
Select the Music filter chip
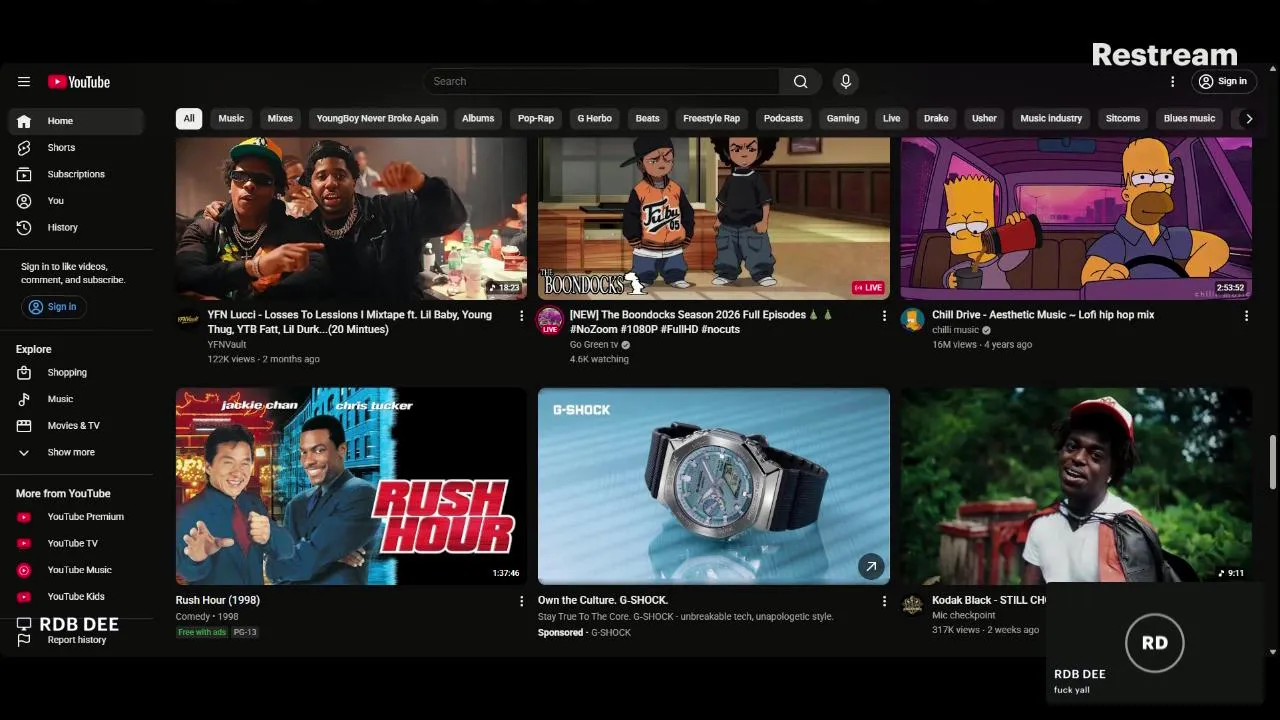pos(231,118)
